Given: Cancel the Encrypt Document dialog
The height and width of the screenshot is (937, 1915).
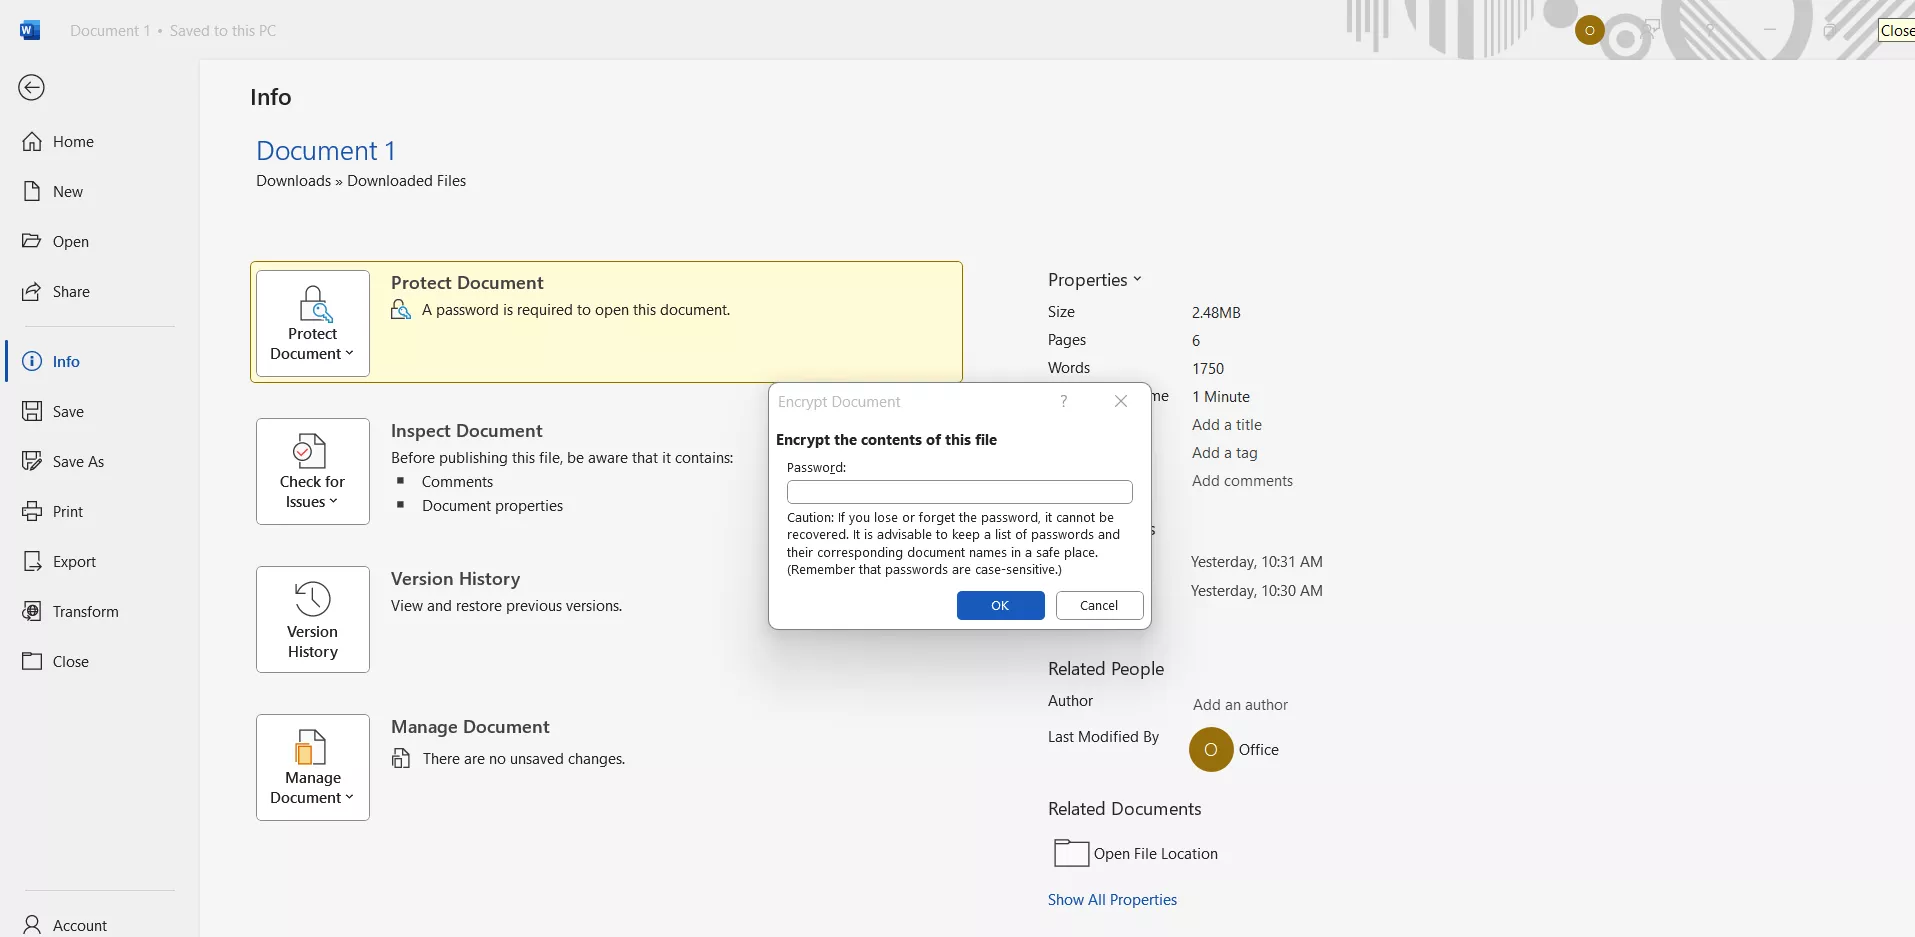Looking at the screenshot, I should pyautogui.click(x=1099, y=606).
